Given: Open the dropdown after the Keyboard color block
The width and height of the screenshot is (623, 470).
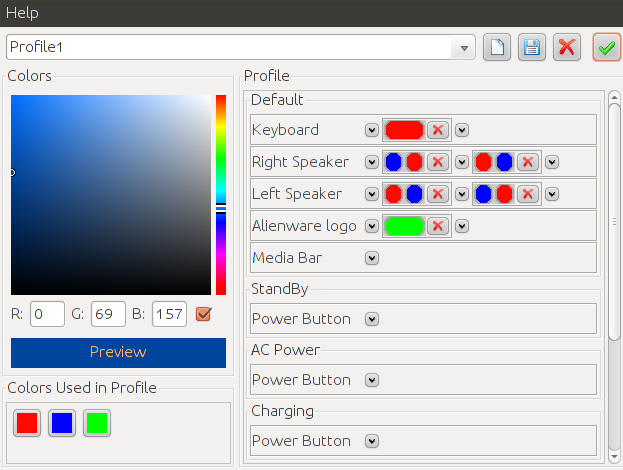Looking at the screenshot, I should 462,130.
